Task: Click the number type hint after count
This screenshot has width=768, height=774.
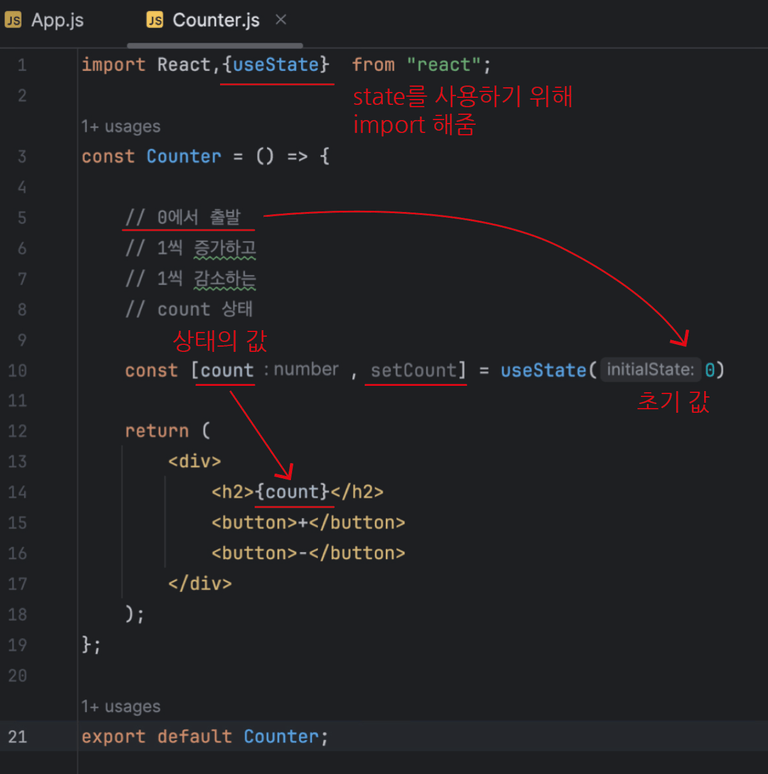Action: (x=301, y=369)
